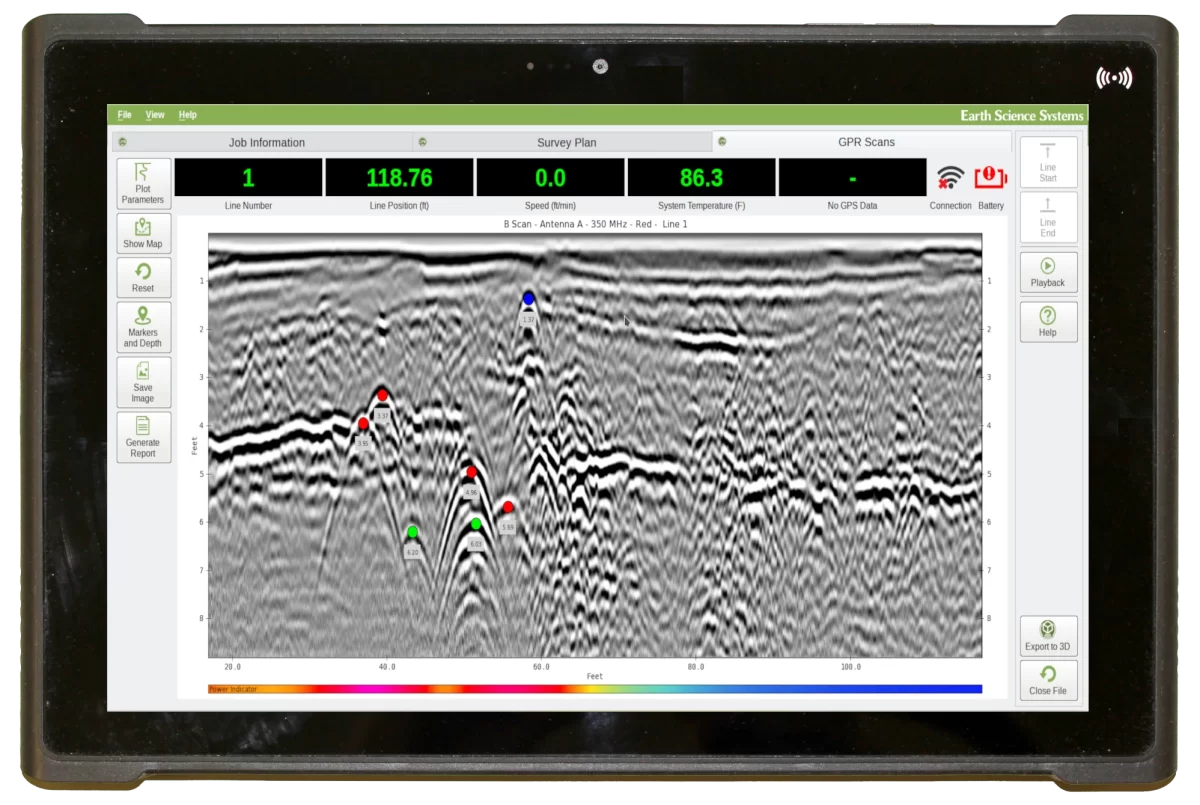
Task: Open the Markers and Depth tool
Action: pos(142,327)
